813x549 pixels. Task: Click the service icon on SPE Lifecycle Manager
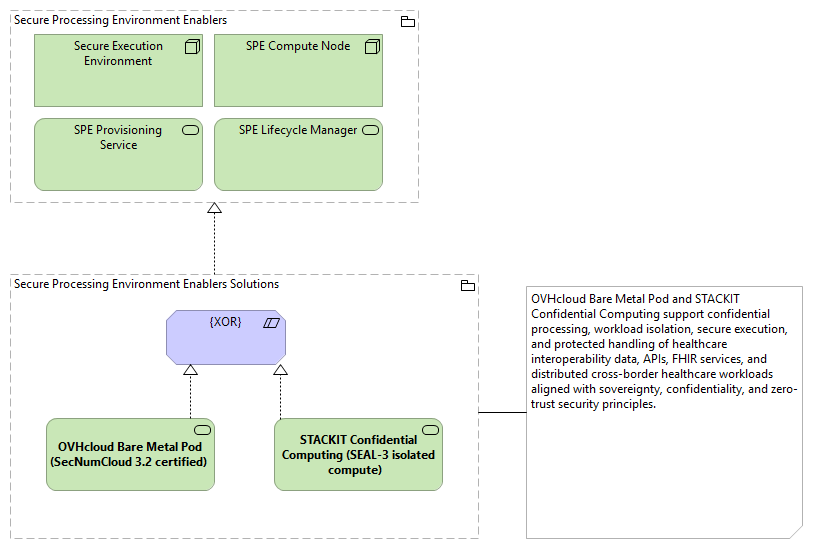pyautogui.click(x=370, y=130)
